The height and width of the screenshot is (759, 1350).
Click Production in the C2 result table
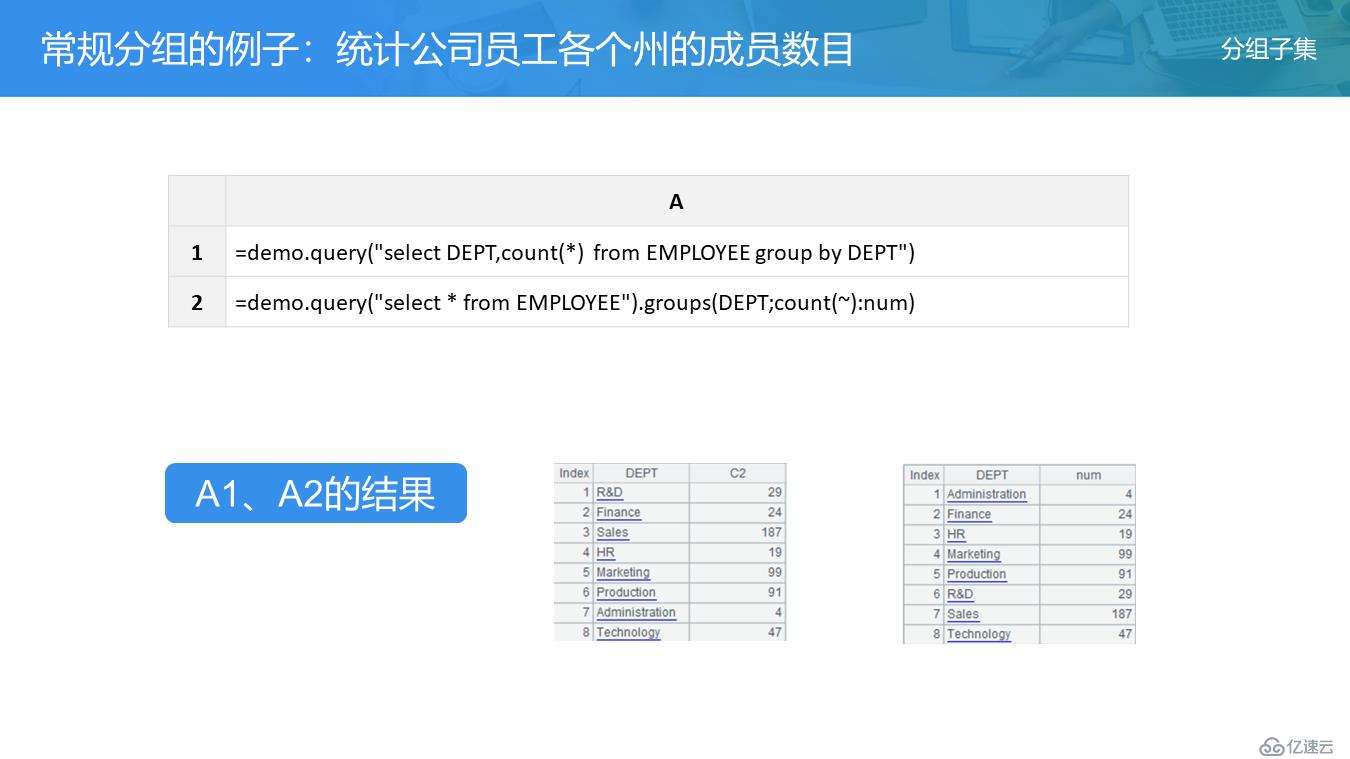626,593
